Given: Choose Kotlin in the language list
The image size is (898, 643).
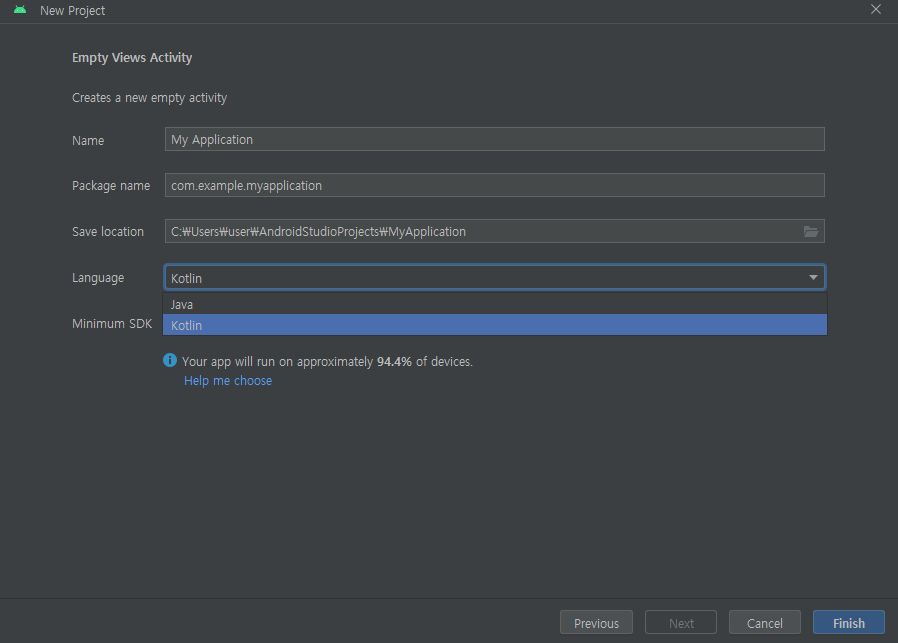Looking at the screenshot, I should (x=495, y=325).
